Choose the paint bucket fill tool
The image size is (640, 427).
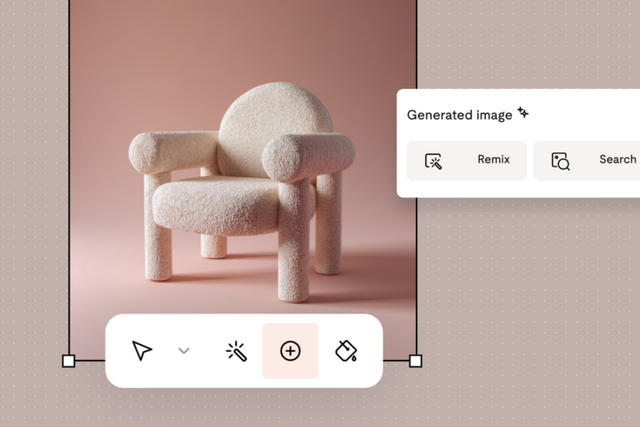(345, 351)
